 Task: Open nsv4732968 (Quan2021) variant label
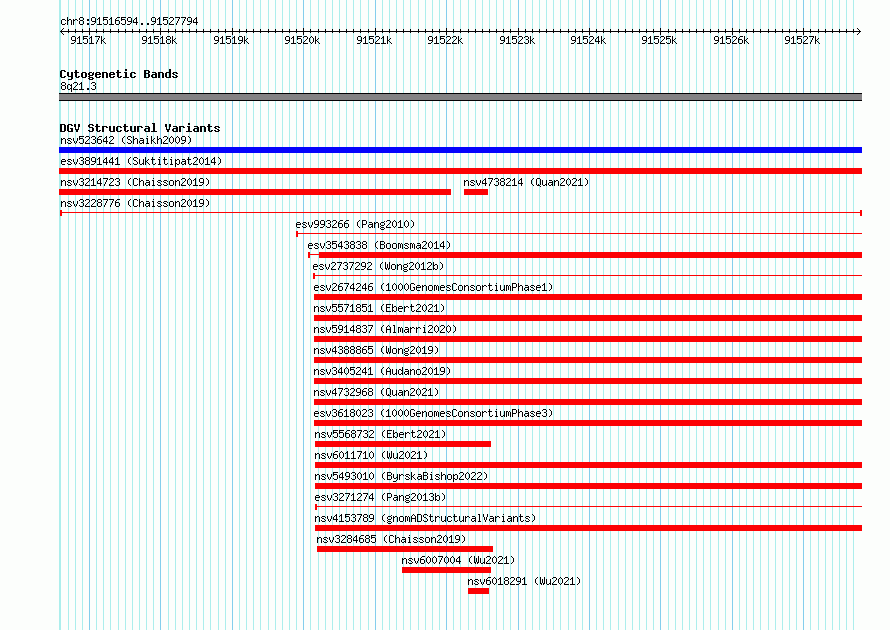tap(376, 392)
